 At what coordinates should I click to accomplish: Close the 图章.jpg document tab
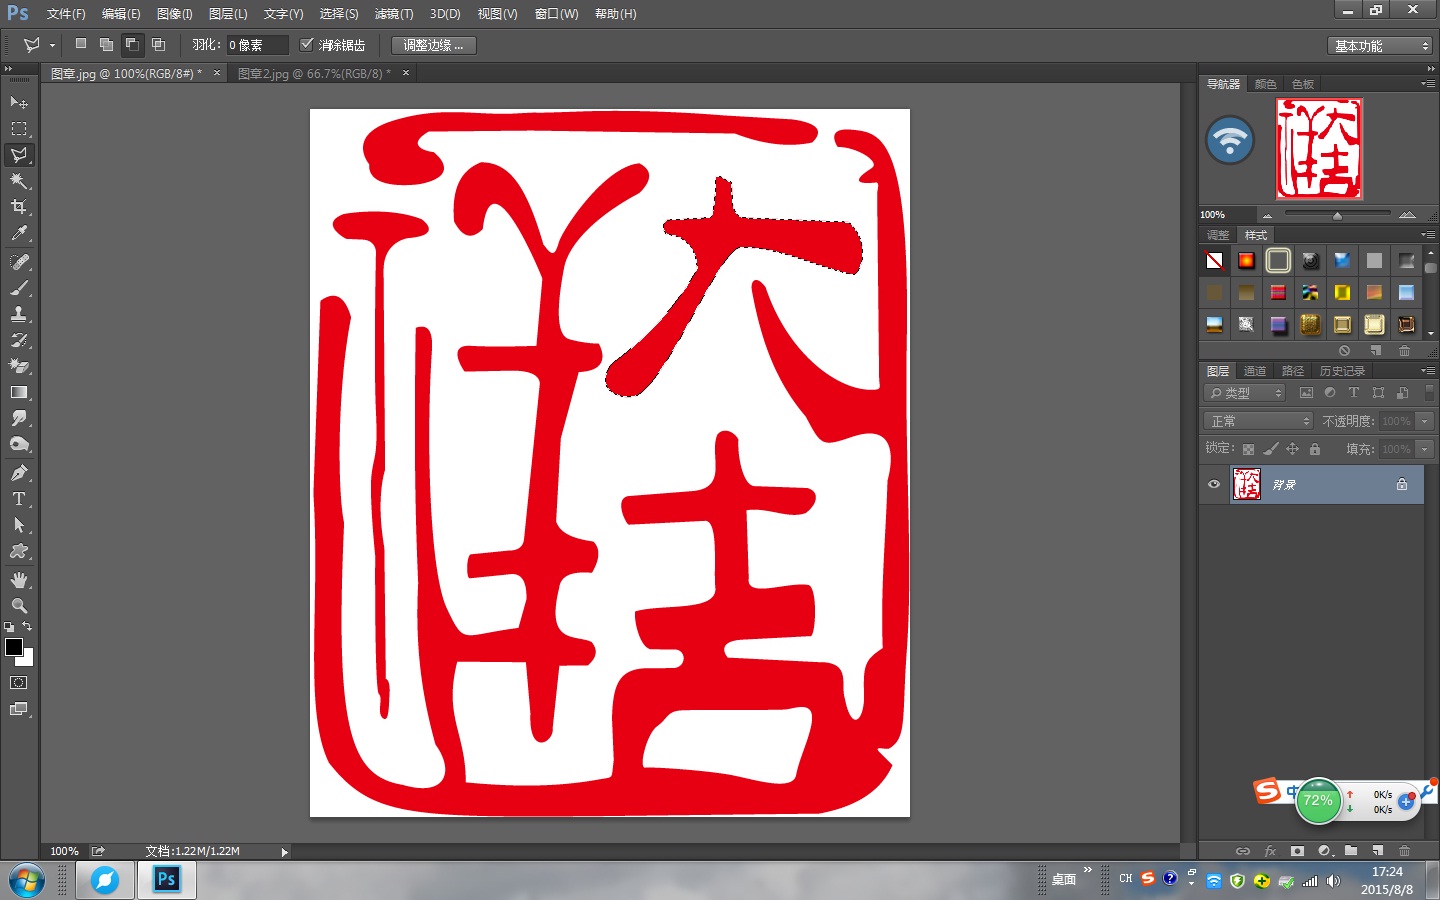(x=216, y=73)
